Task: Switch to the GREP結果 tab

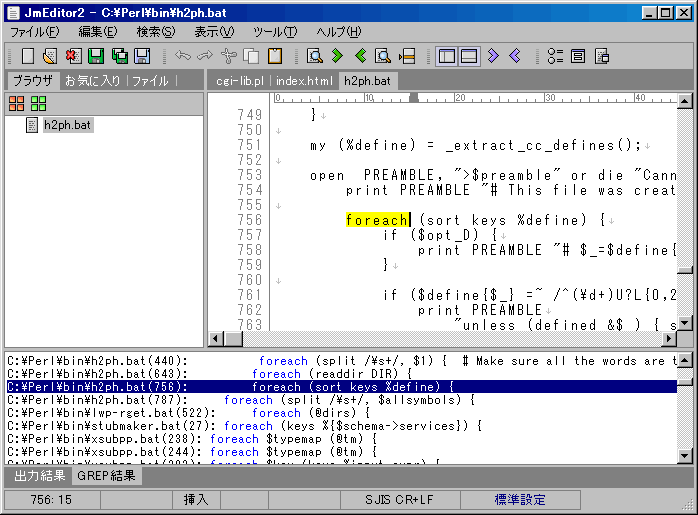Action: coord(108,477)
